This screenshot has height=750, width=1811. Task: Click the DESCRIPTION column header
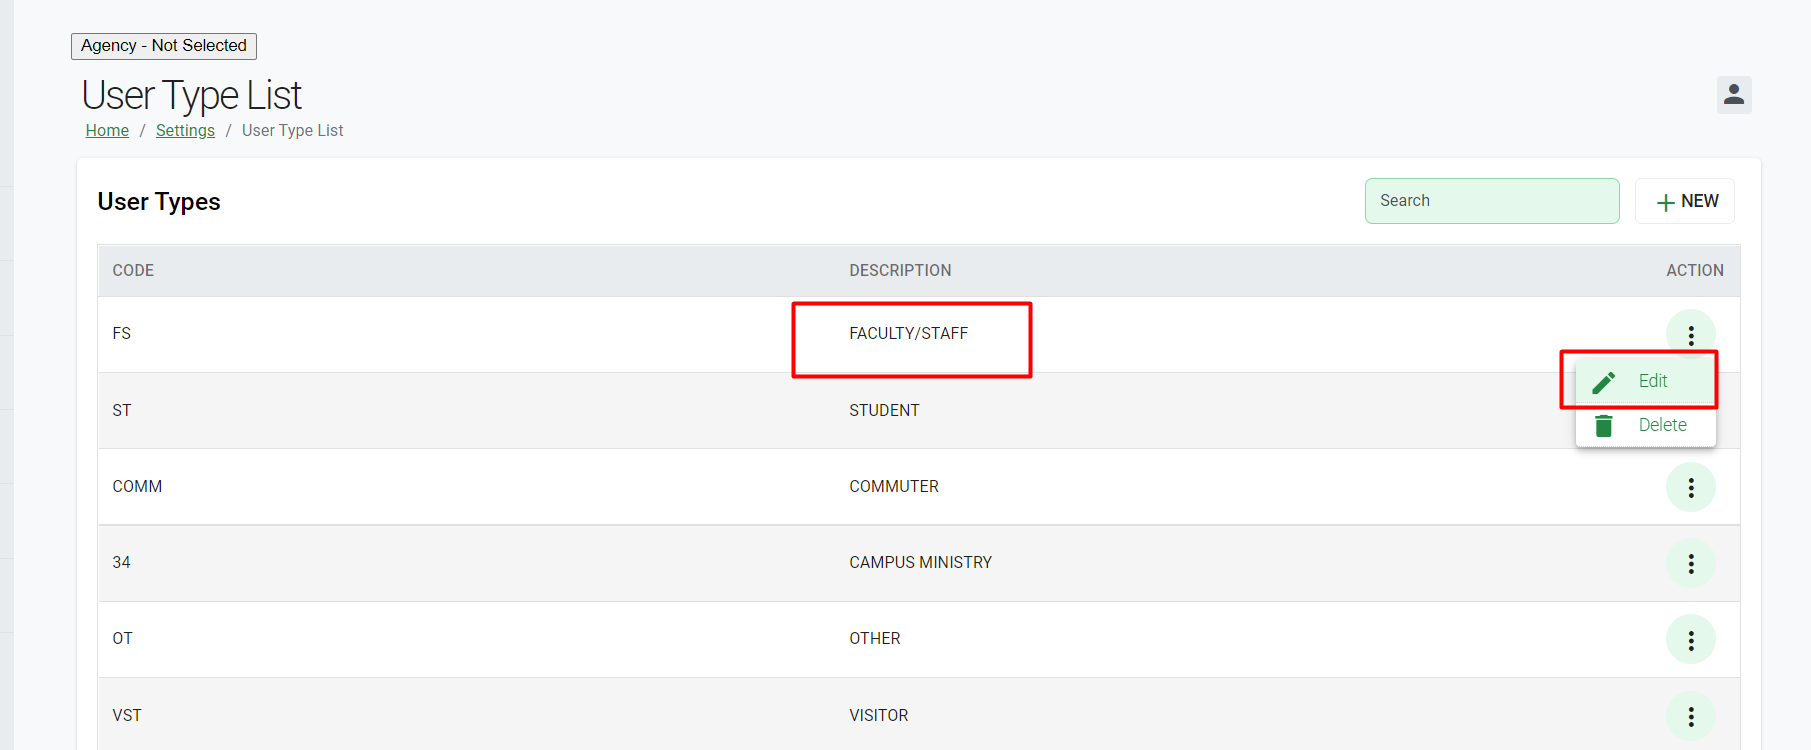click(900, 270)
